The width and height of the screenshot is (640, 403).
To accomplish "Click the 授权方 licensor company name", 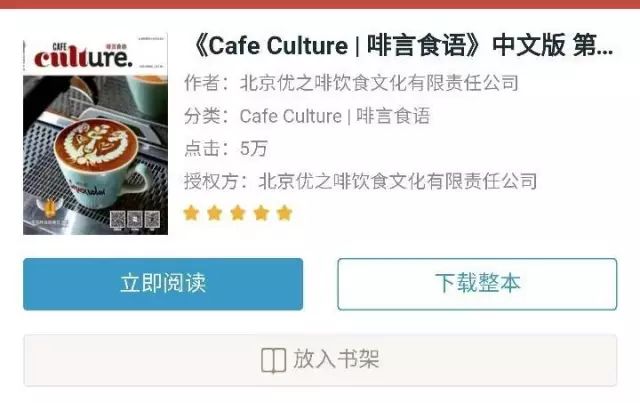I will 398,181.
